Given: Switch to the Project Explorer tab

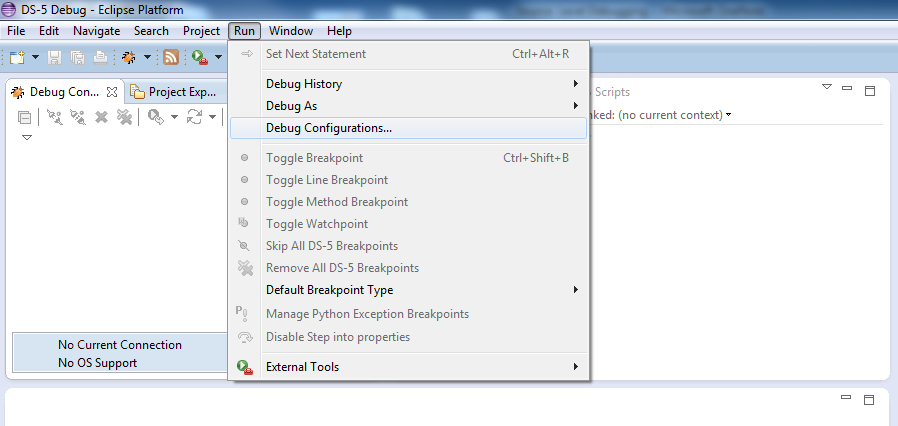Looking at the screenshot, I should click(x=174, y=92).
